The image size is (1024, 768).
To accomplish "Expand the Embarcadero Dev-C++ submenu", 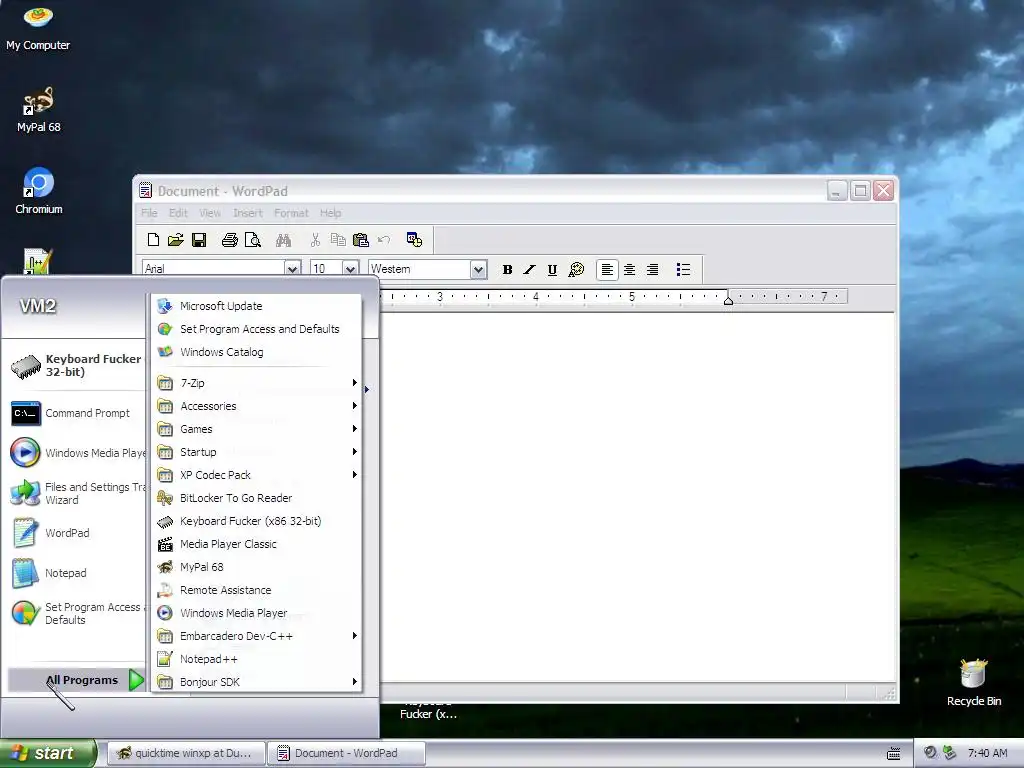I will click(256, 635).
